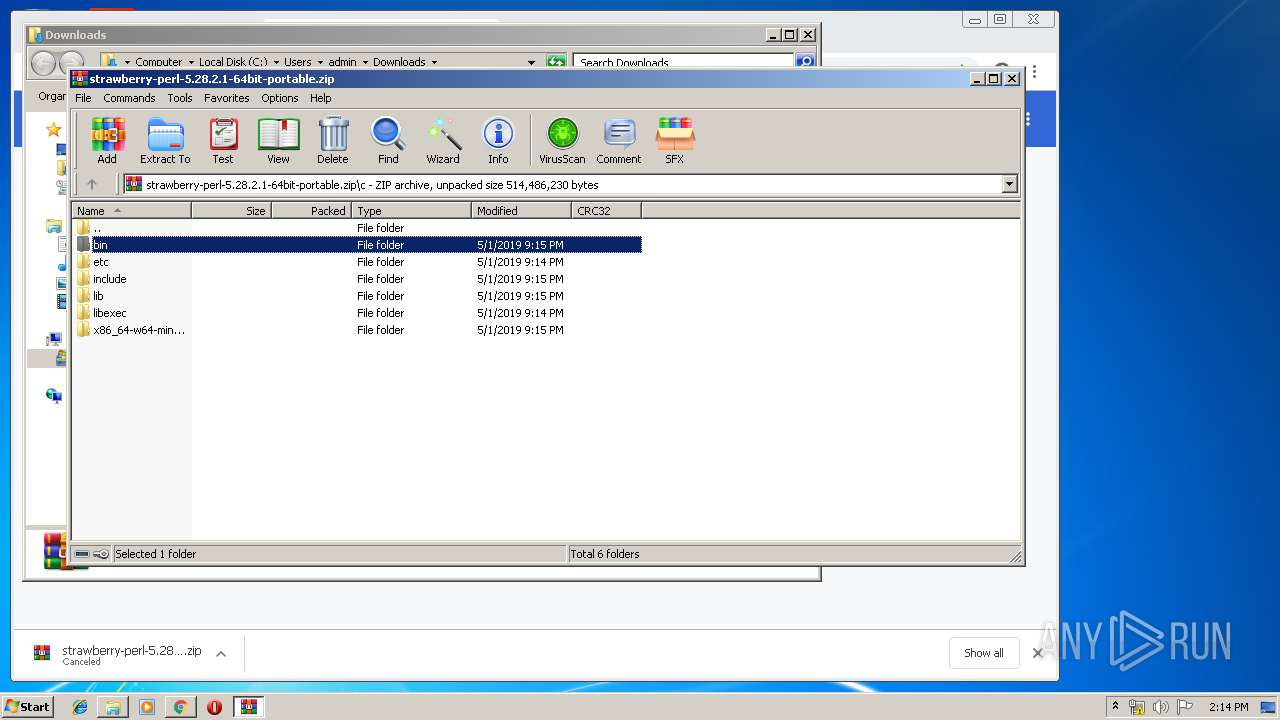Image resolution: width=1280 pixels, height=720 pixels.
Task: Open the Help menu
Action: pos(320,98)
